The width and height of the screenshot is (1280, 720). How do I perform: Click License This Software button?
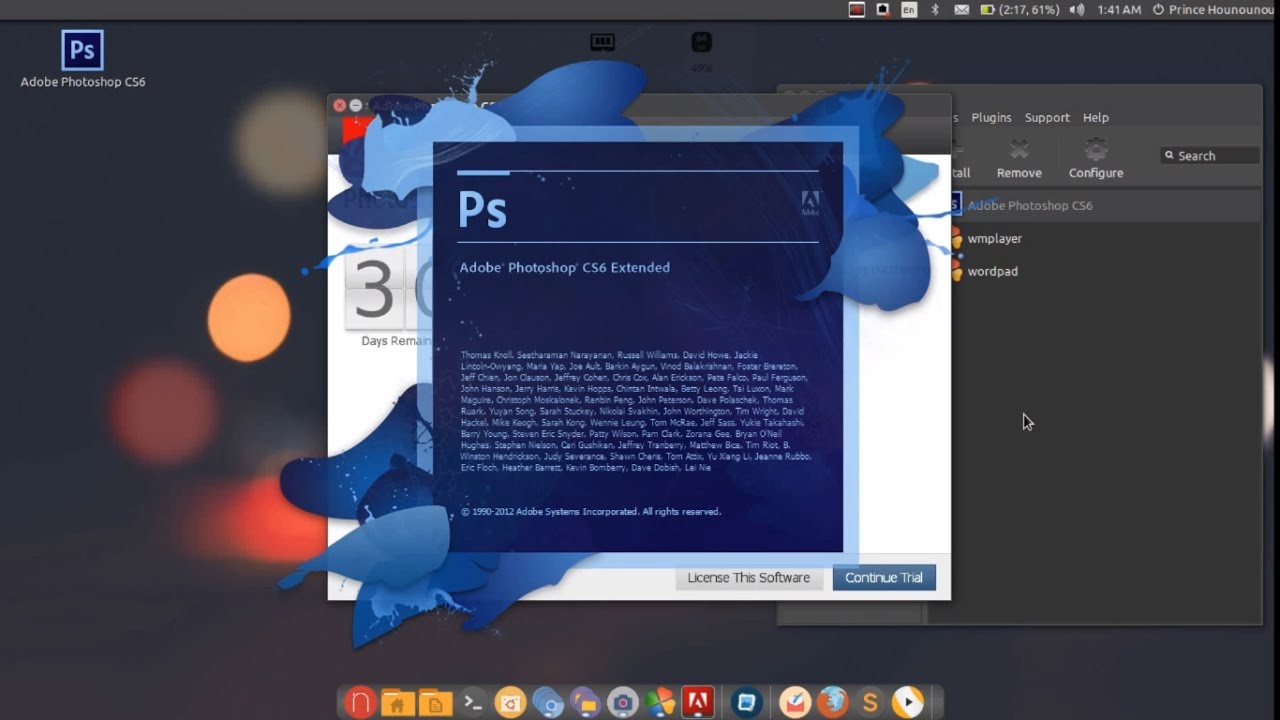(748, 577)
